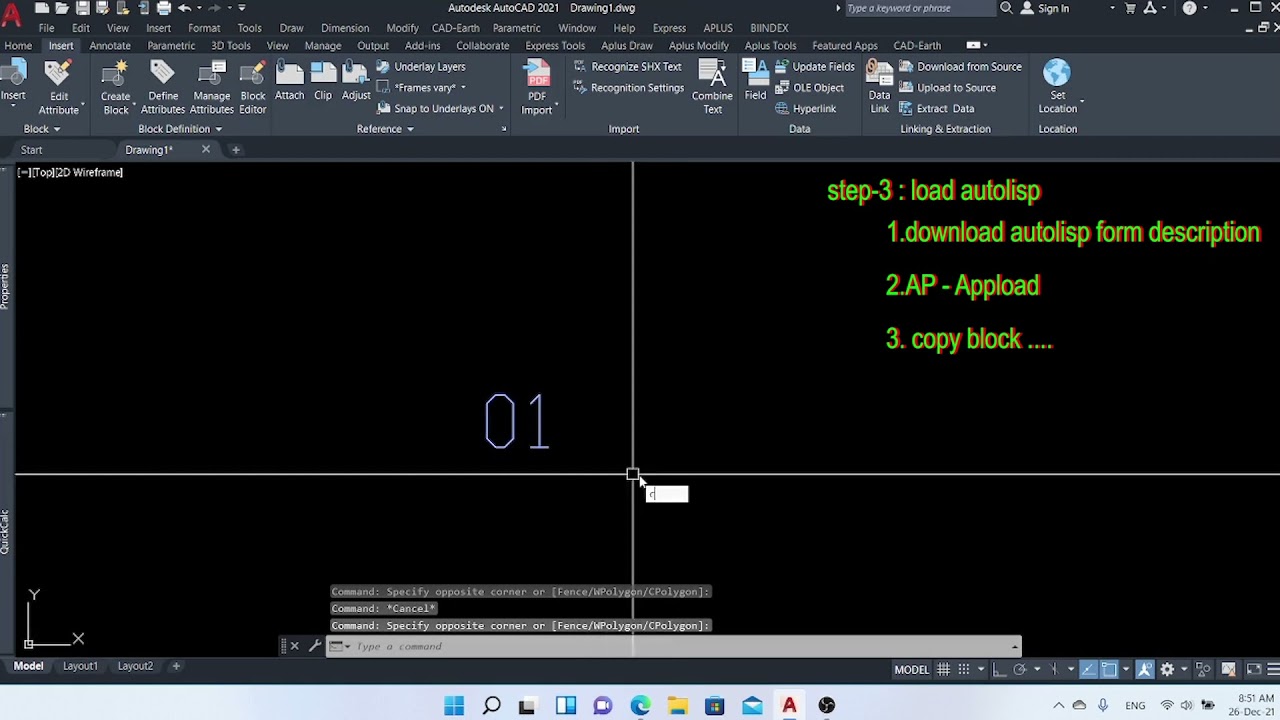Switch to the Annotate ribbon tab
The image size is (1280, 720).
tap(110, 46)
